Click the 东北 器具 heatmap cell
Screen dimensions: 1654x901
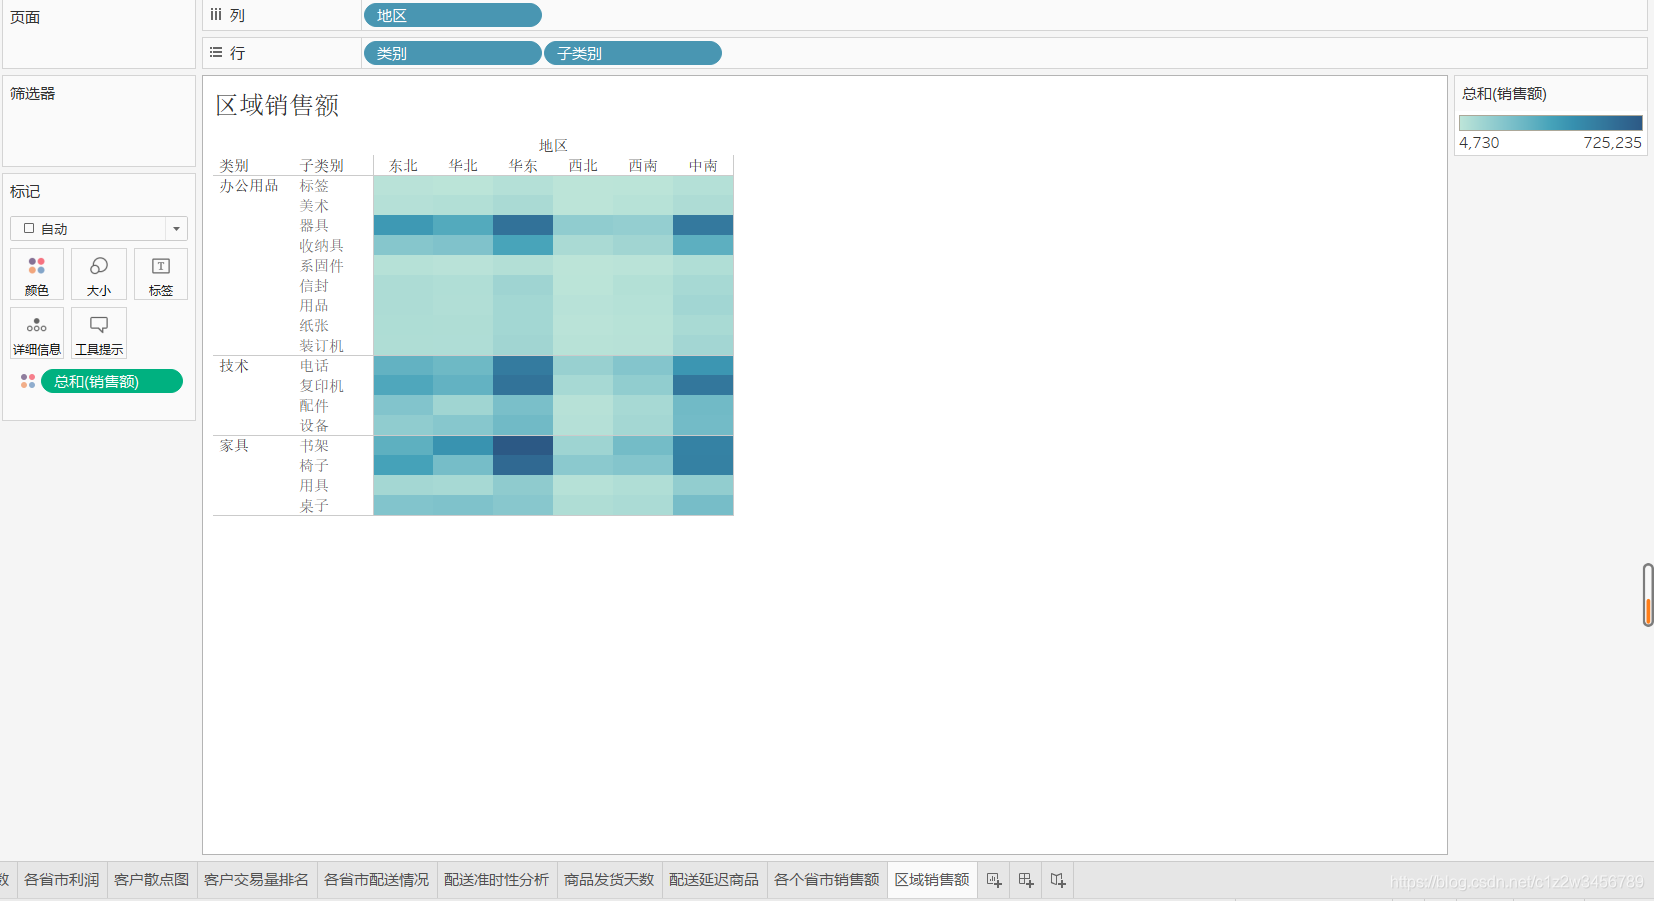403,226
